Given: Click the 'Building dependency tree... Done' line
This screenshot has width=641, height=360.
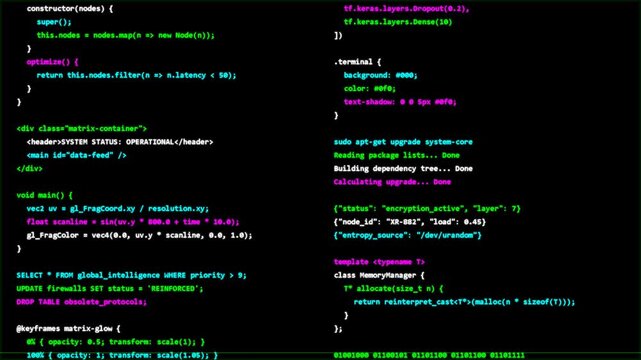Looking at the screenshot, I should tap(403, 168).
